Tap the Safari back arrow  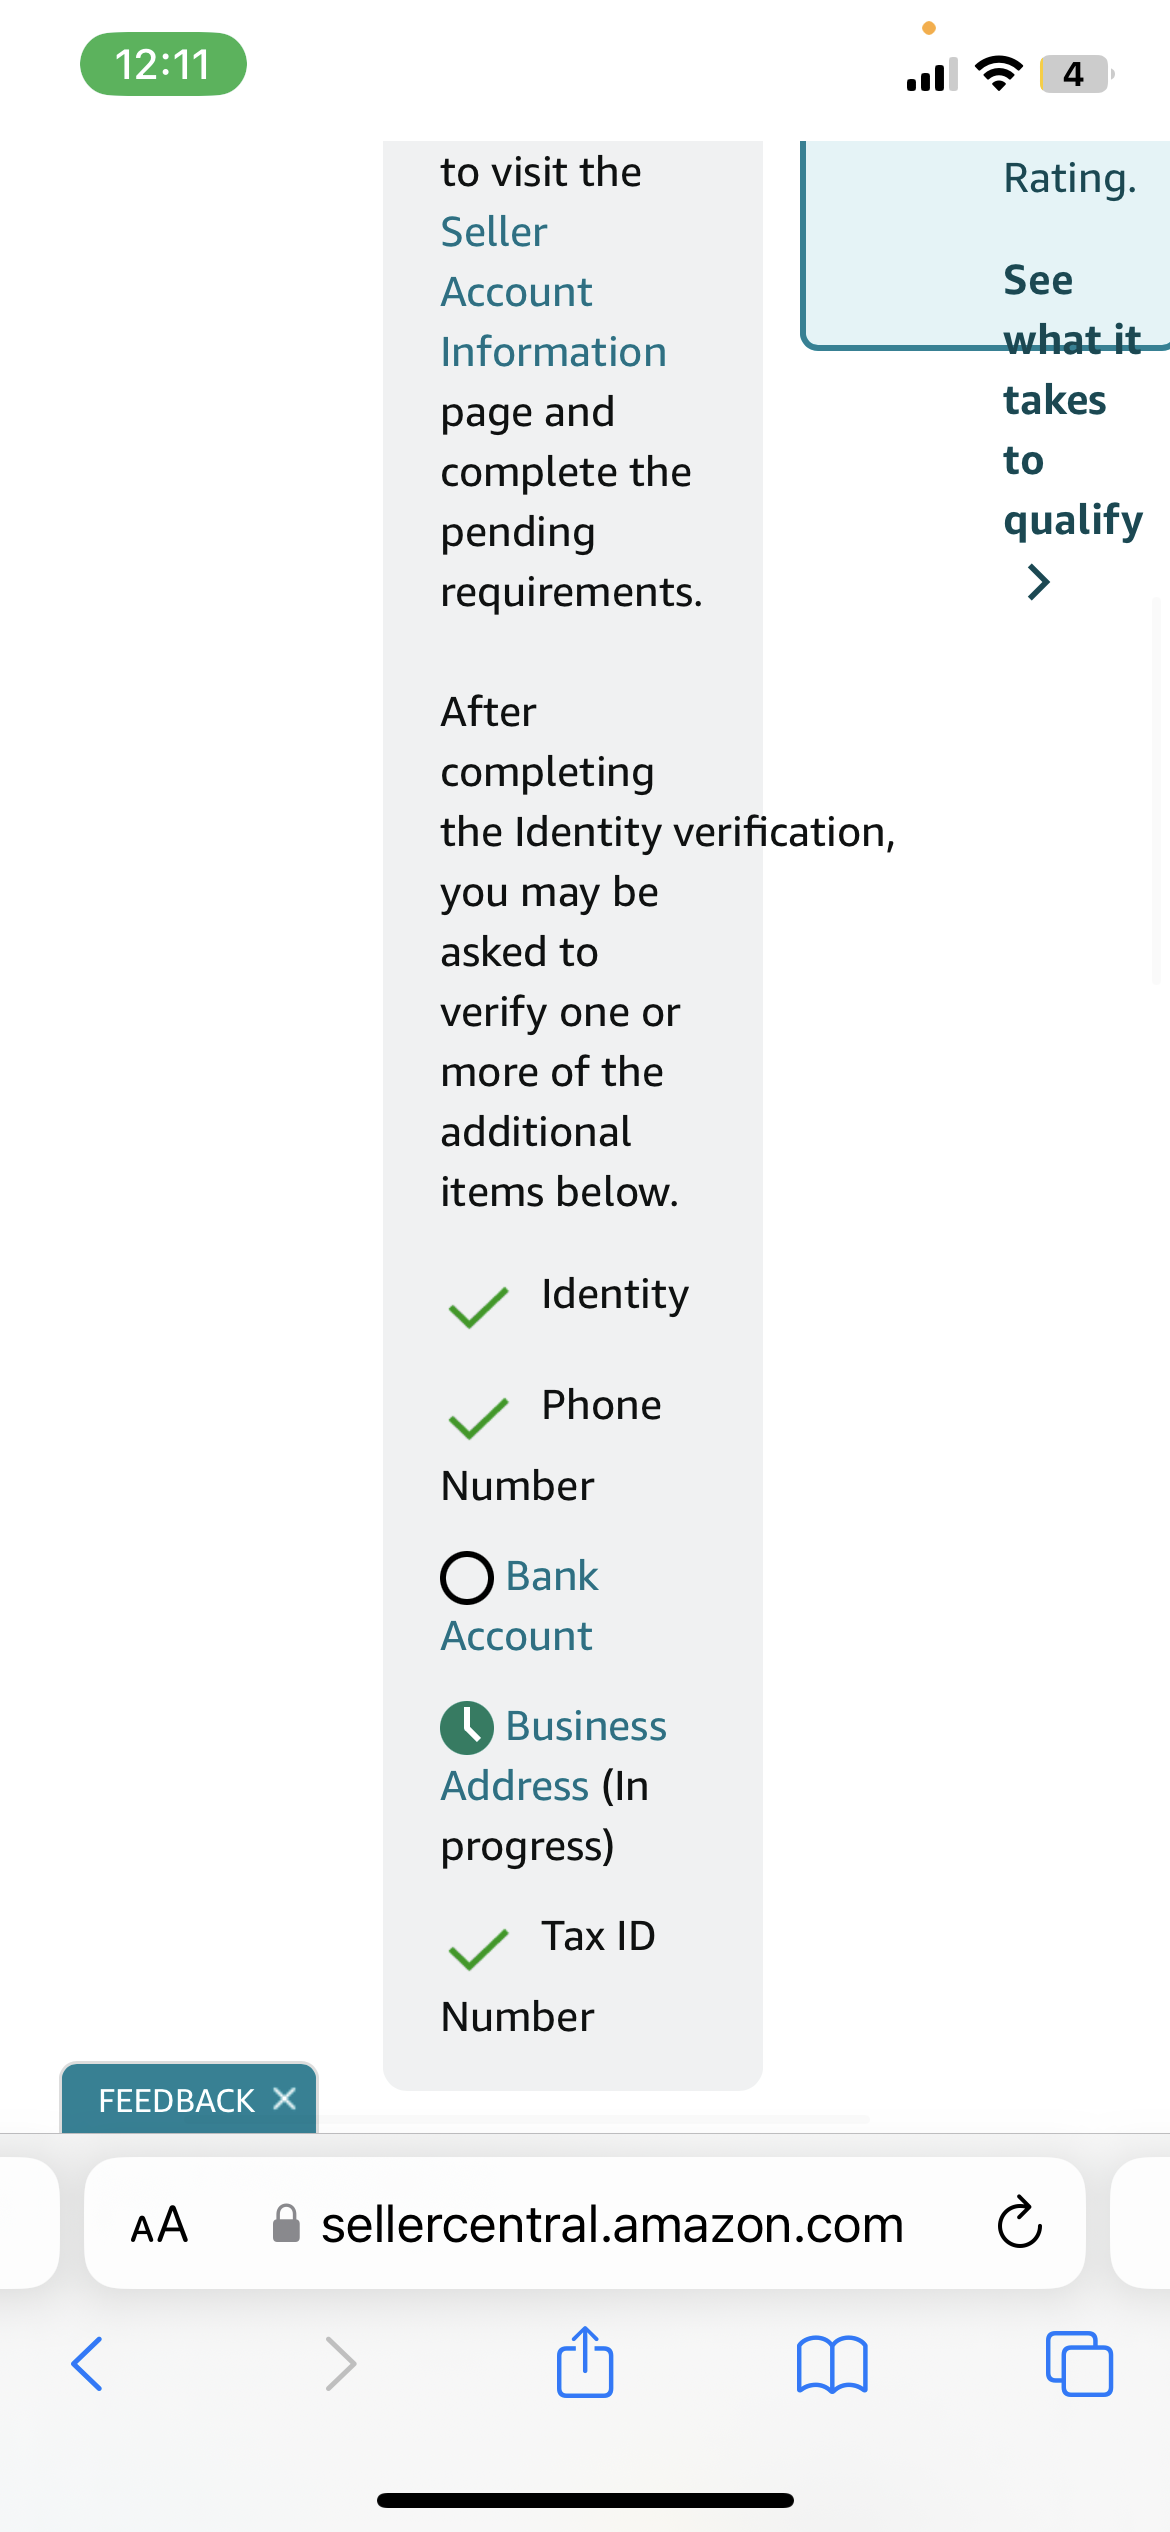pyautogui.click(x=87, y=2364)
